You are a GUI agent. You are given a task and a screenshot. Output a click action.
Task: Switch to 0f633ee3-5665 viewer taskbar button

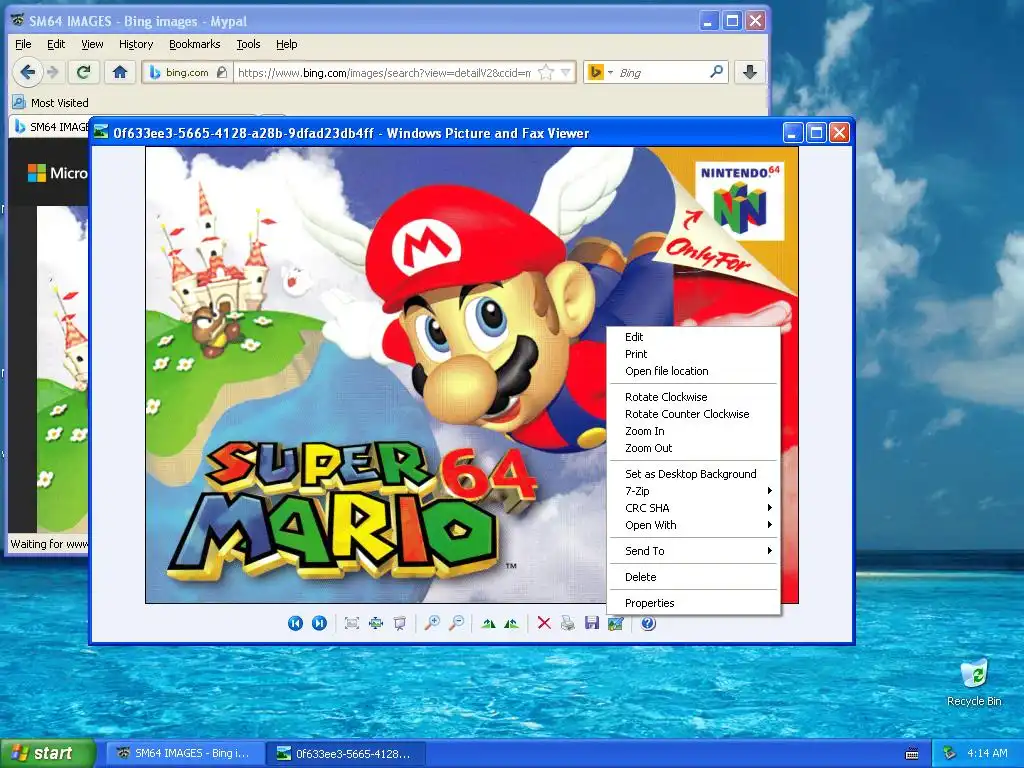pos(346,754)
